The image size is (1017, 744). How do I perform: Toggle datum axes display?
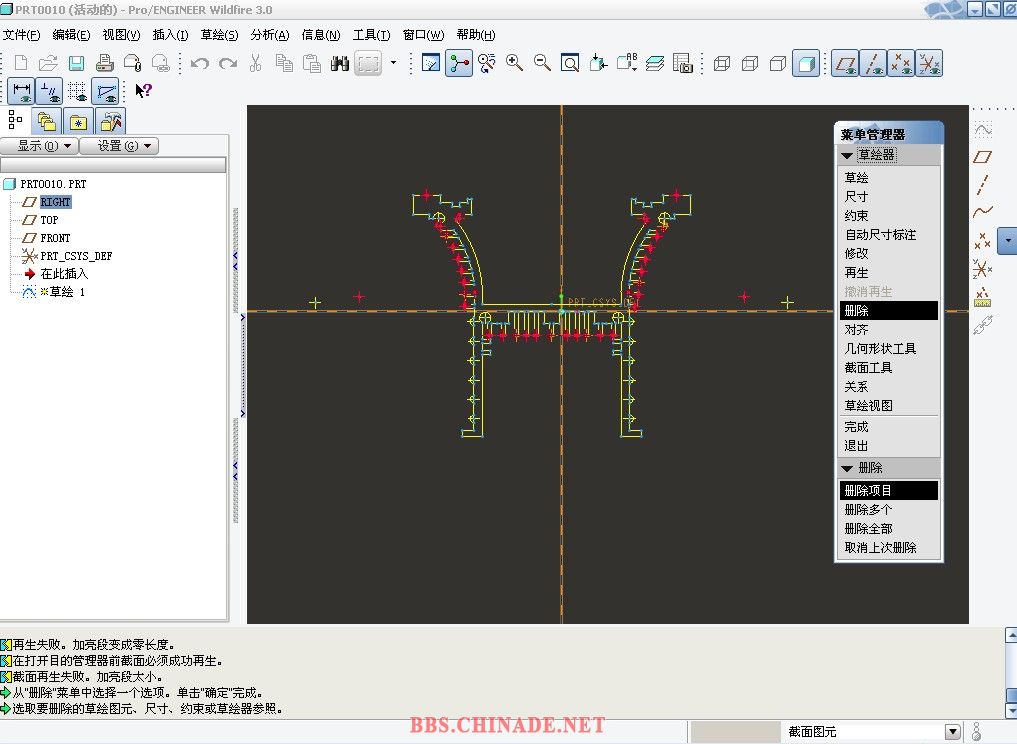pos(874,63)
